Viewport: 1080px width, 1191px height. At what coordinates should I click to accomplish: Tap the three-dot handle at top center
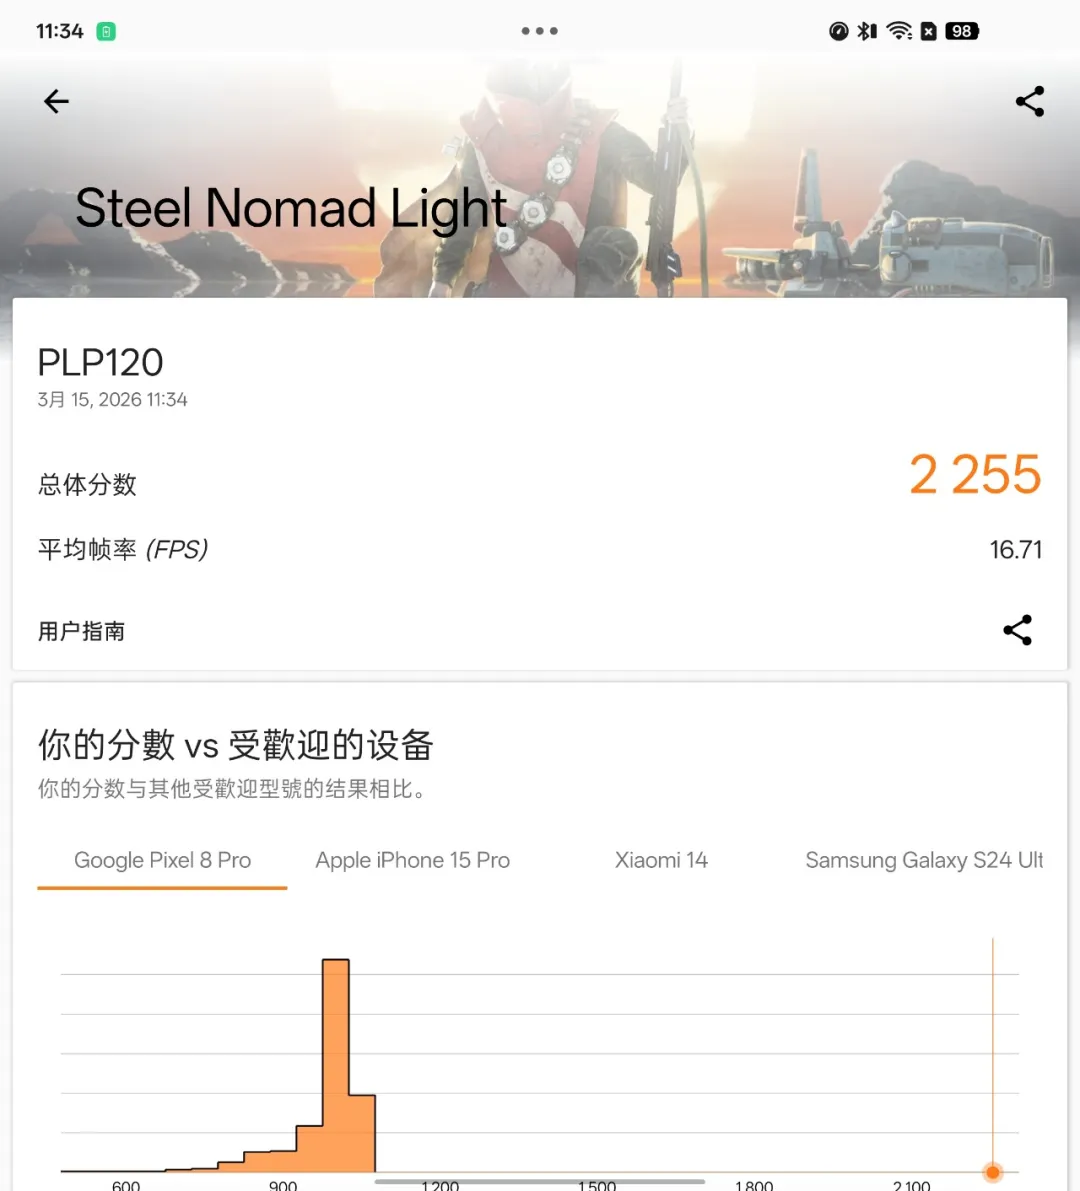pos(539,31)
